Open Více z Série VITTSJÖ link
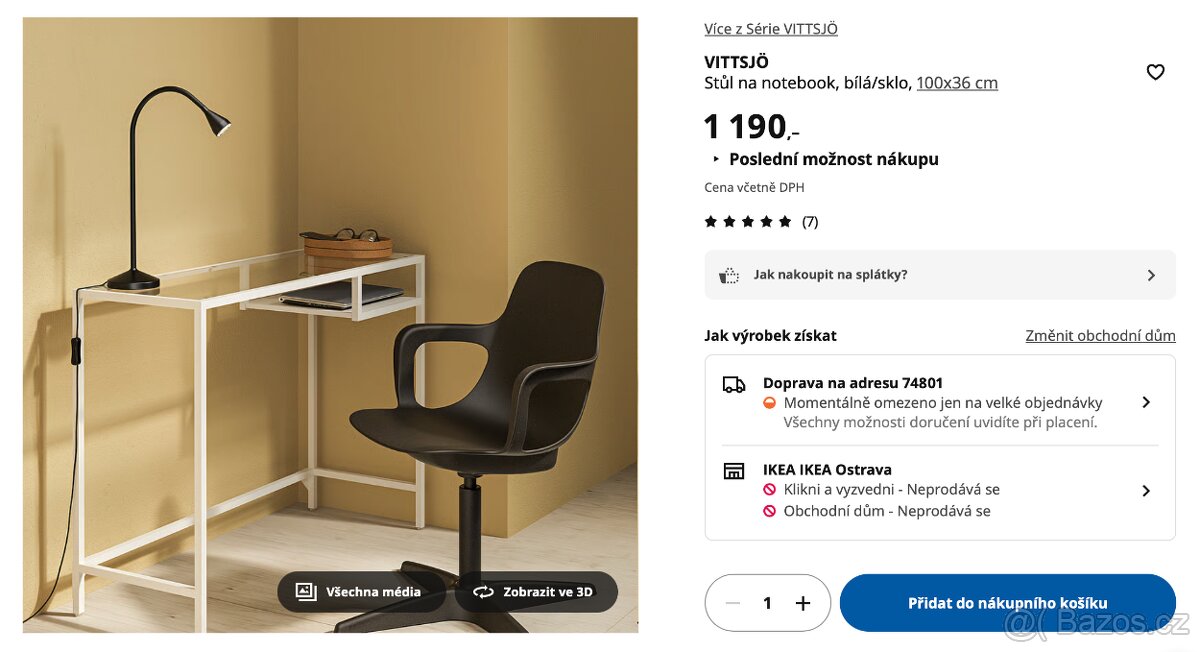The height and width of the screenshot is (652, 1200). tap(771, 29)
